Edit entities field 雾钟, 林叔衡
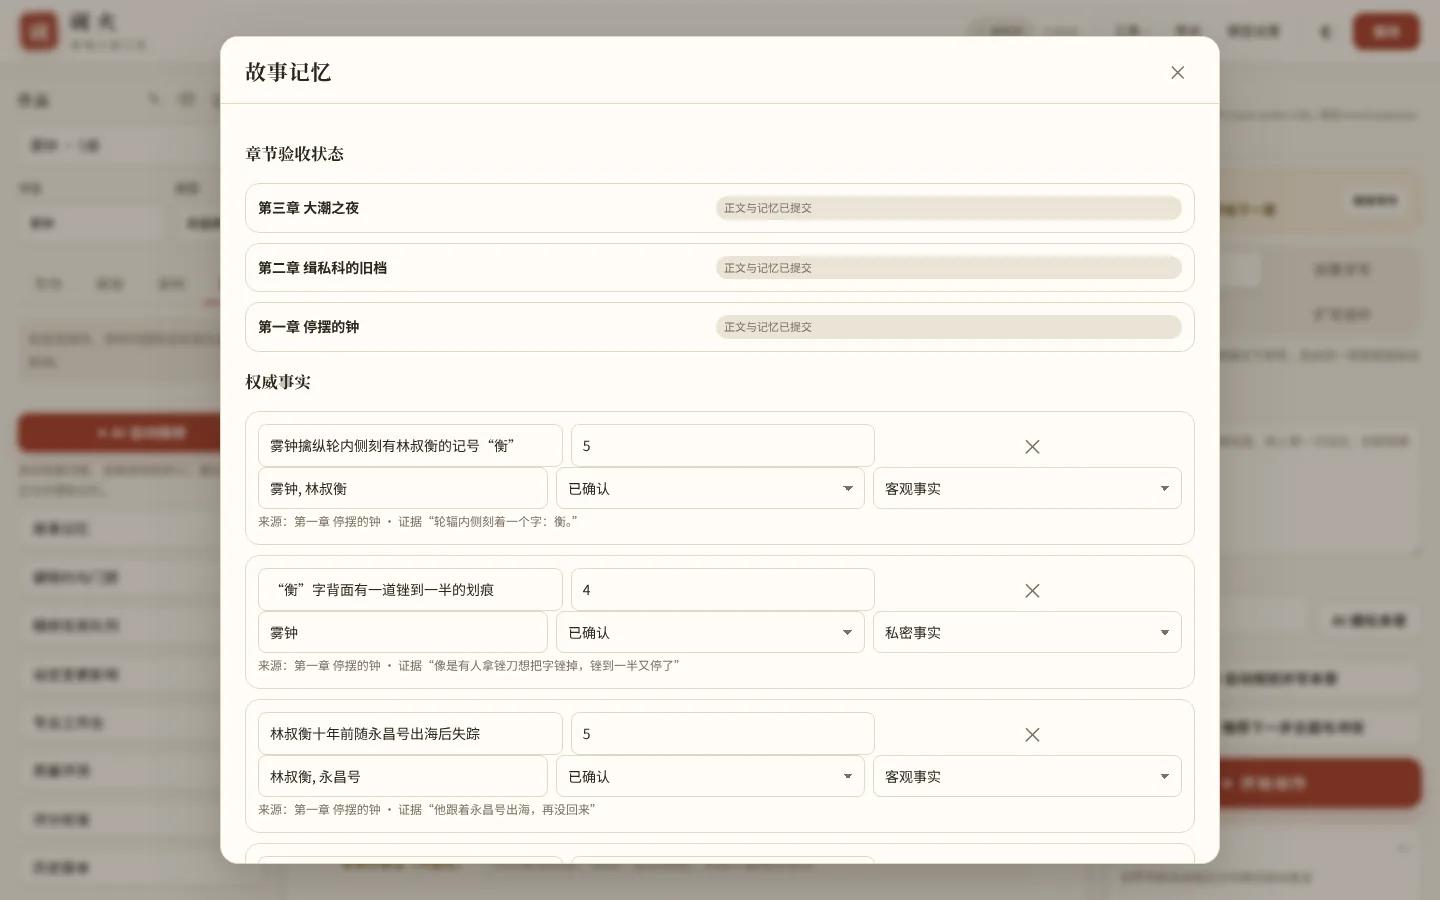Image resolution: width=1440 pixels, height=900 pixels. [x=402, y=488]
